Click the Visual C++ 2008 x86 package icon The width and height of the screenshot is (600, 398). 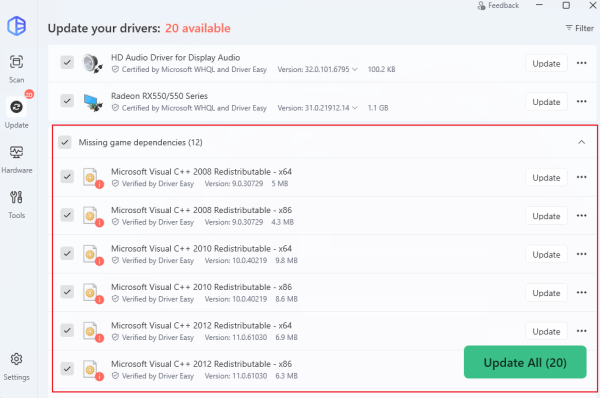tap(93, 216)
